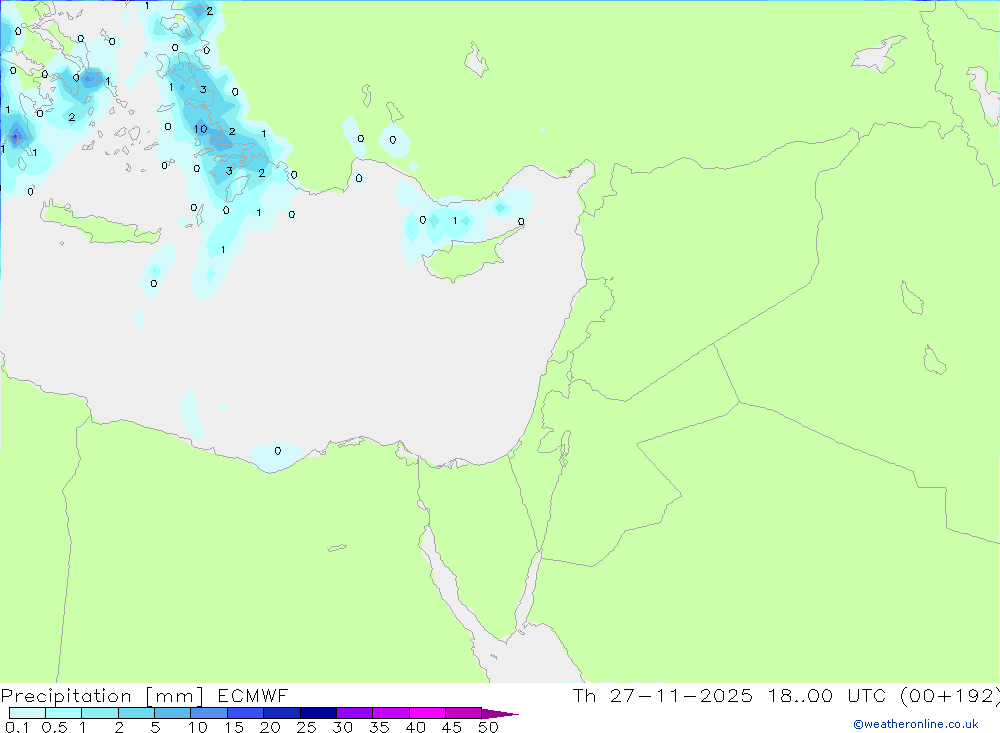
Task: Select the 30–35 mm purple legend swatch
Action: (x=354, y=713)
